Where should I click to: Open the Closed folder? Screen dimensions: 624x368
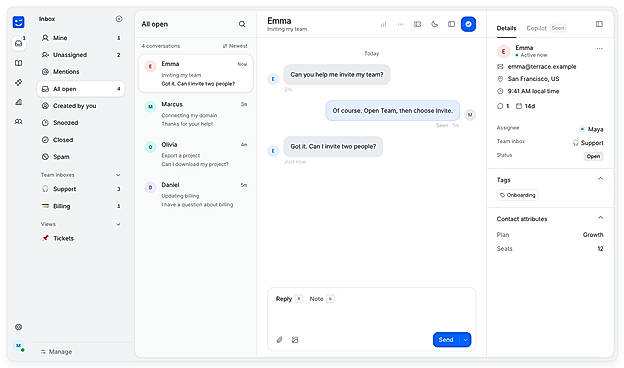tap(81, 140)
